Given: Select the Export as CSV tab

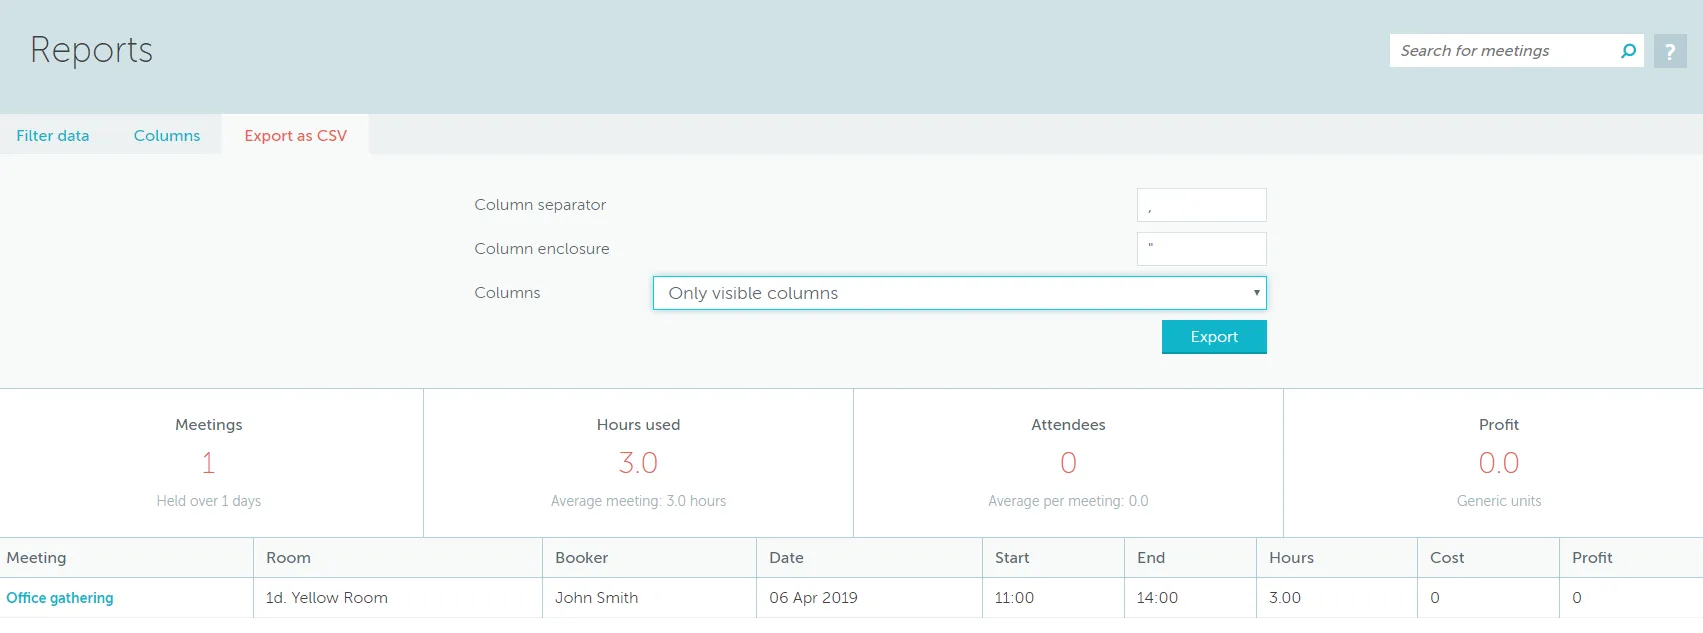Looking at the screenshot, I should pyautogui.click(x=295, y=136).
